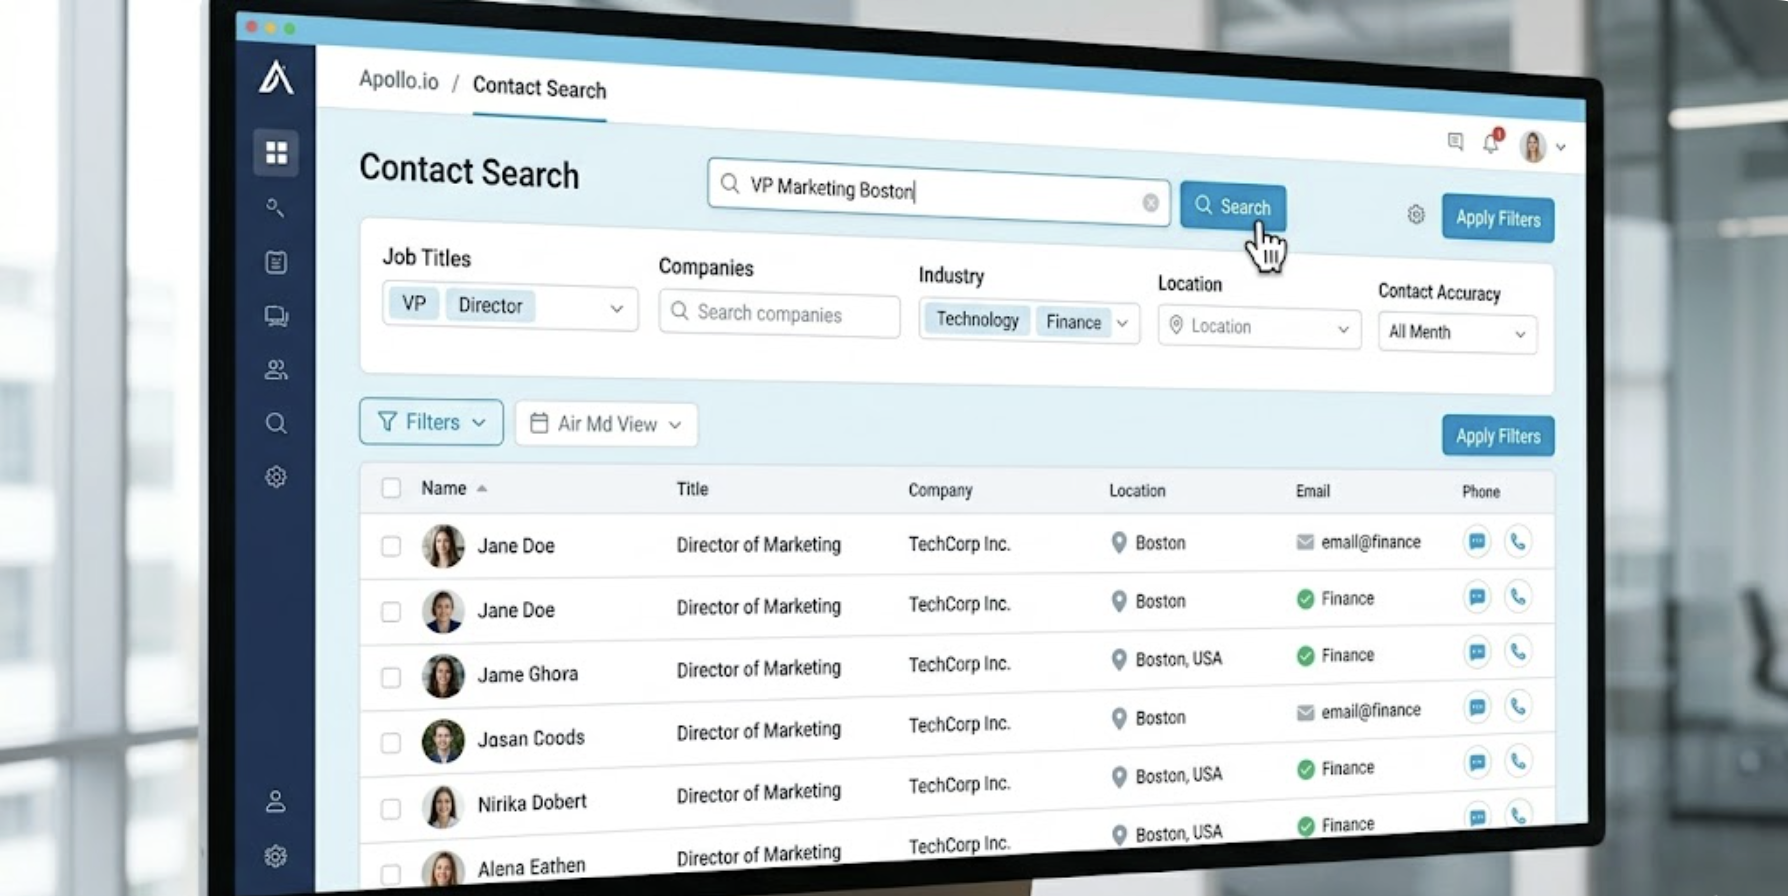Screen dimensions: 1788x896
Task: Tick the checkbox for the first Jane Doe
Action: 391,546
